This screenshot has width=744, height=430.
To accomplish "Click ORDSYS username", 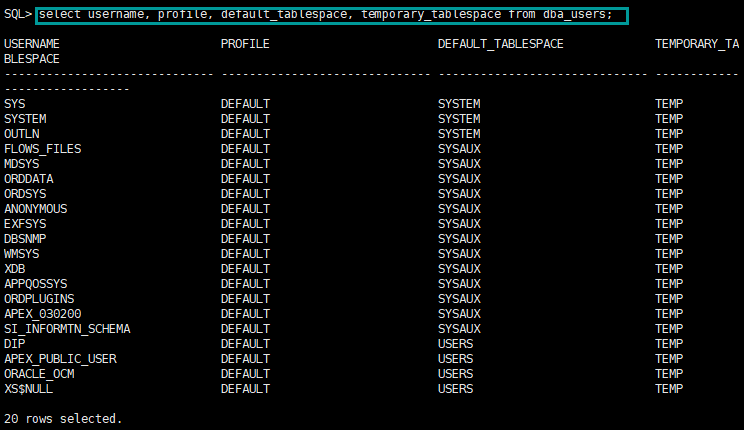I will point(25,194).
